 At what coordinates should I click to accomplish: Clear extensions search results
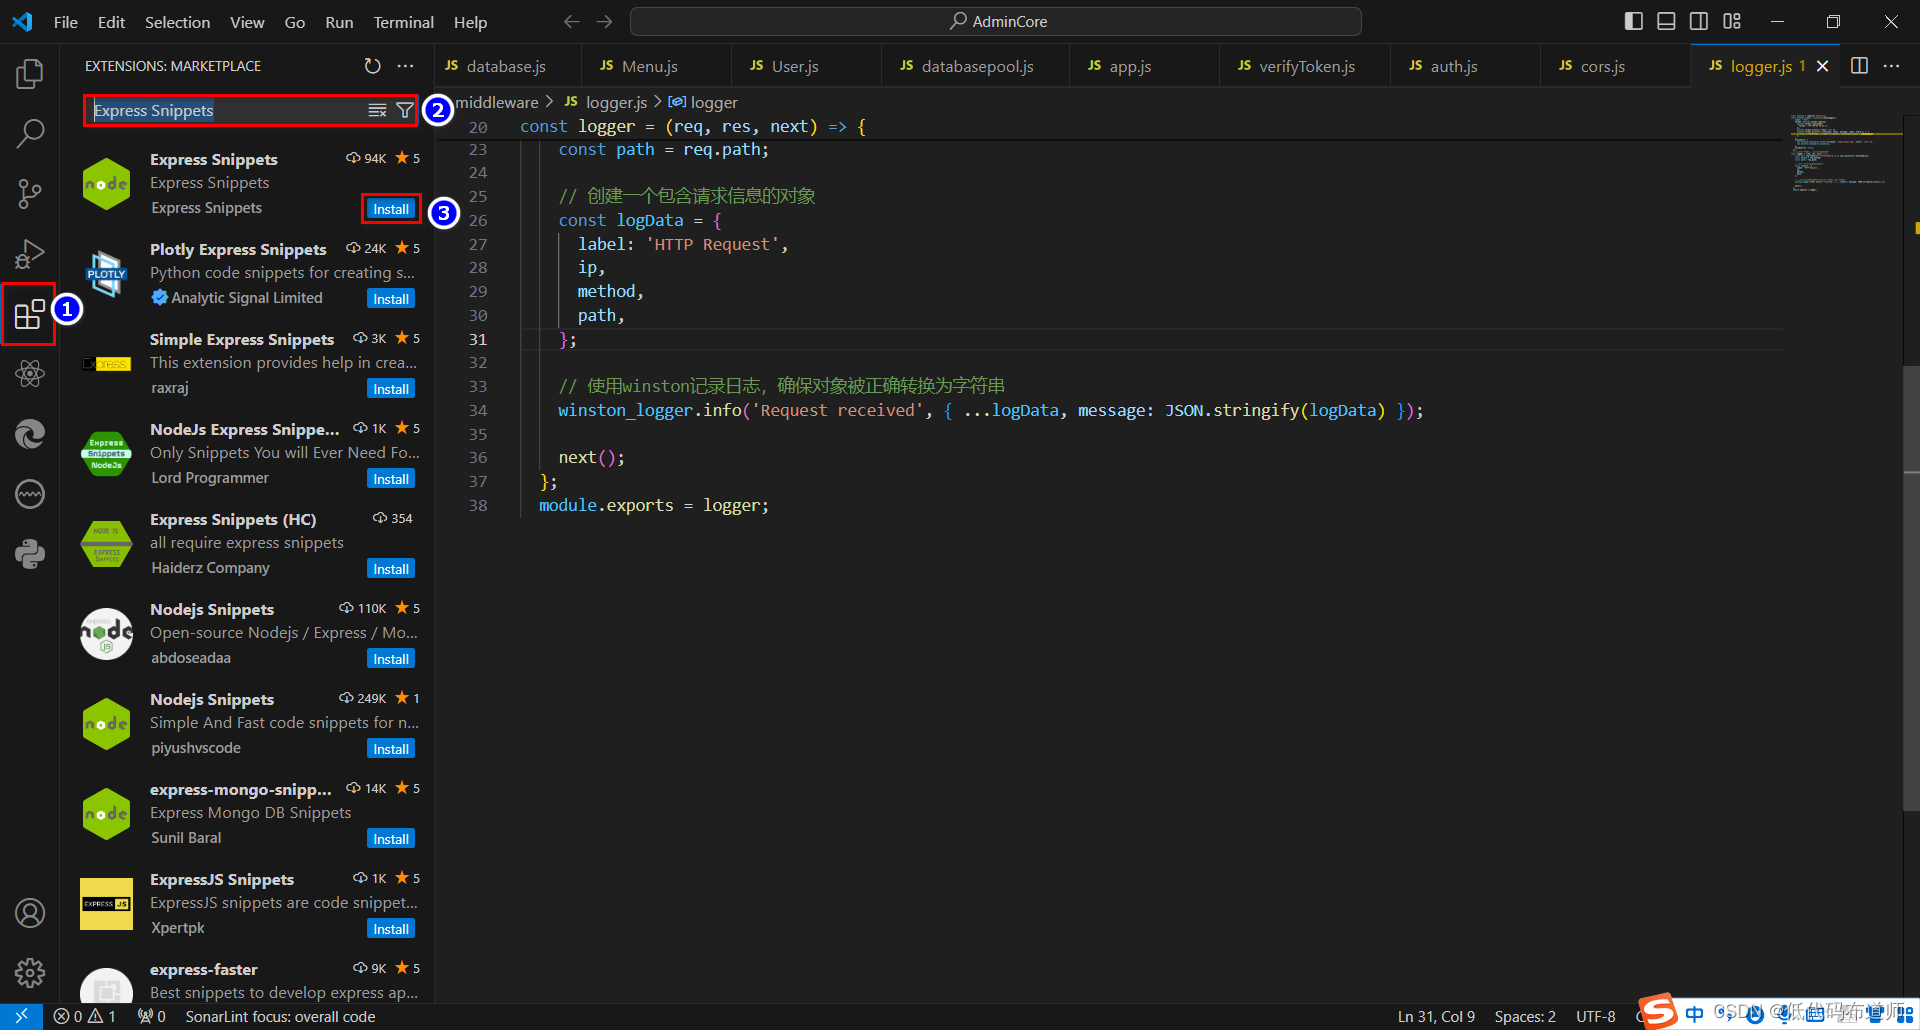click(377, 111)
